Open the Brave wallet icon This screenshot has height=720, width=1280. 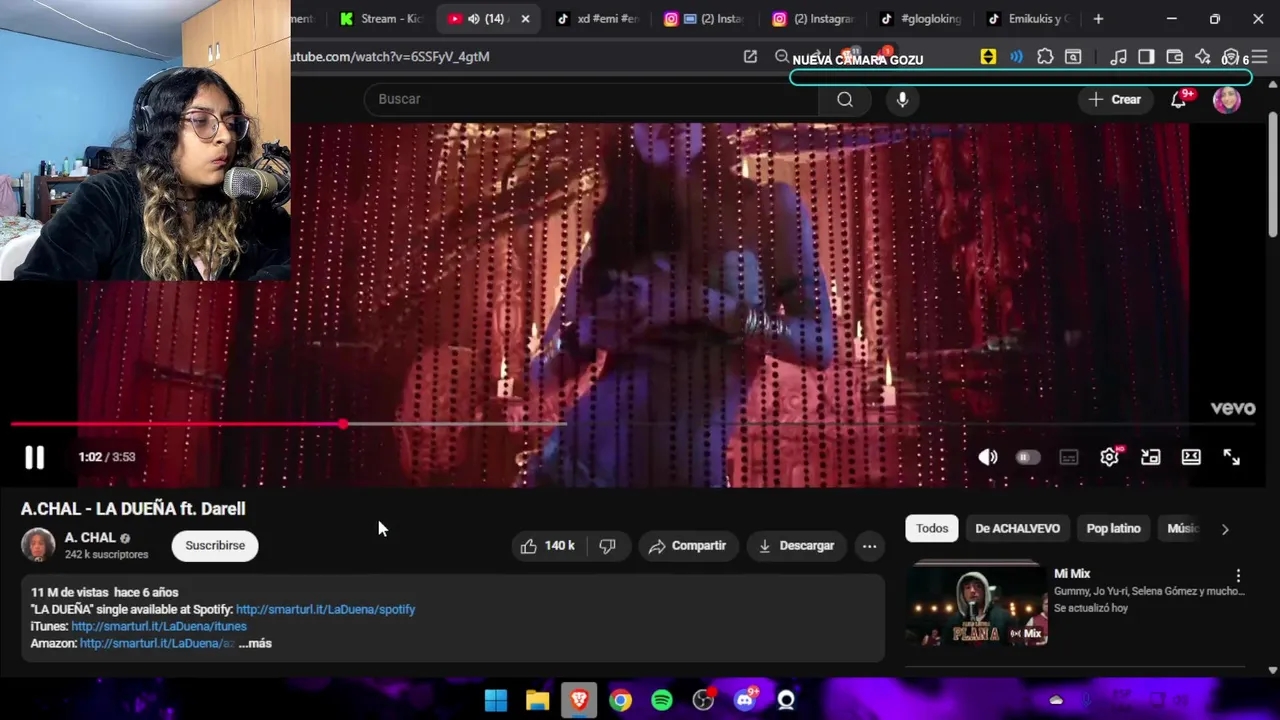coord(1175,57)
